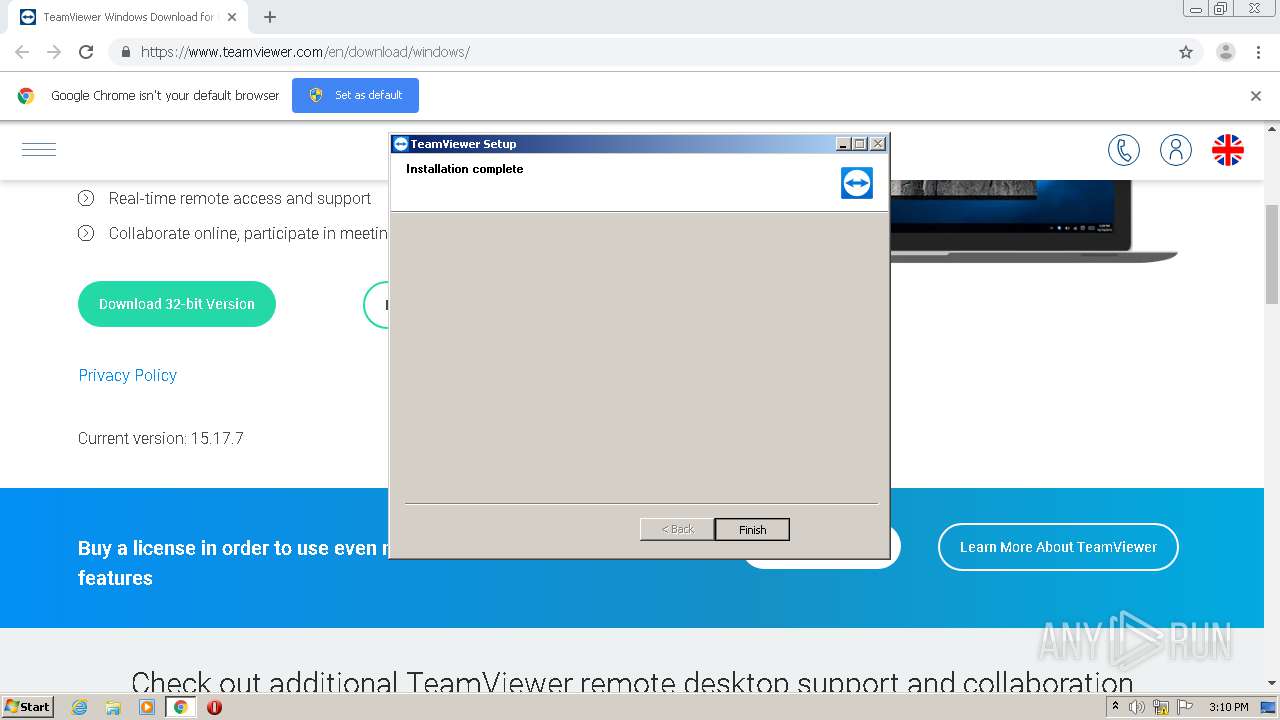Click Download 32-bit Version button
Screen dimensions: 1280x720
coord(177,304)
